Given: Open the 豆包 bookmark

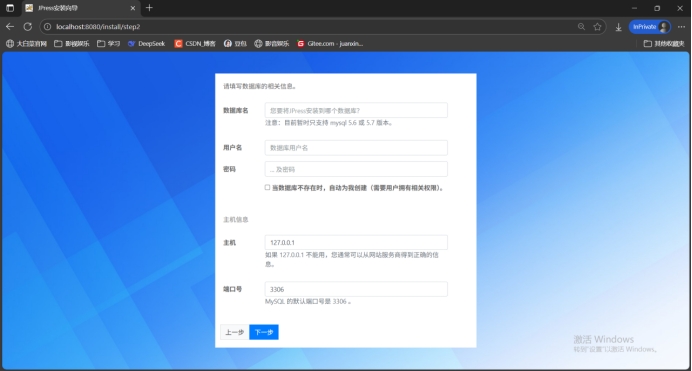Looking at the screenshot, I should click(x=235, y=44).
